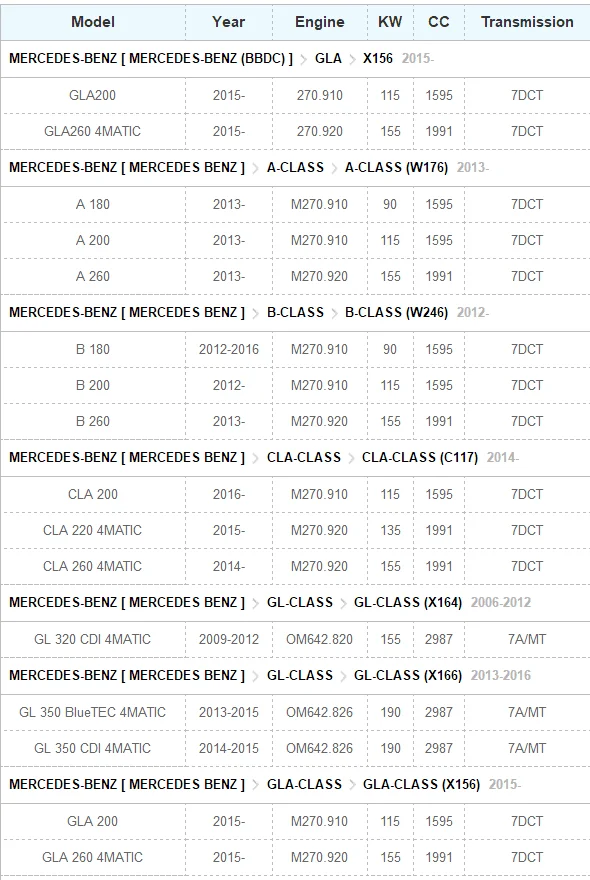The width and height of the screenshot is (590, 880).
Task: Open the A-CLASS (W176) breadcrumb link
Action: pyautogui.click(x=396, y=167)
